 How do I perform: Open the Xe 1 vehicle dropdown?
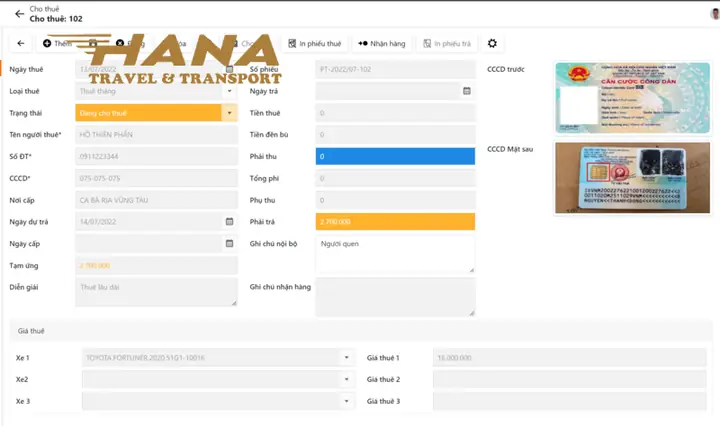[346, 357]
